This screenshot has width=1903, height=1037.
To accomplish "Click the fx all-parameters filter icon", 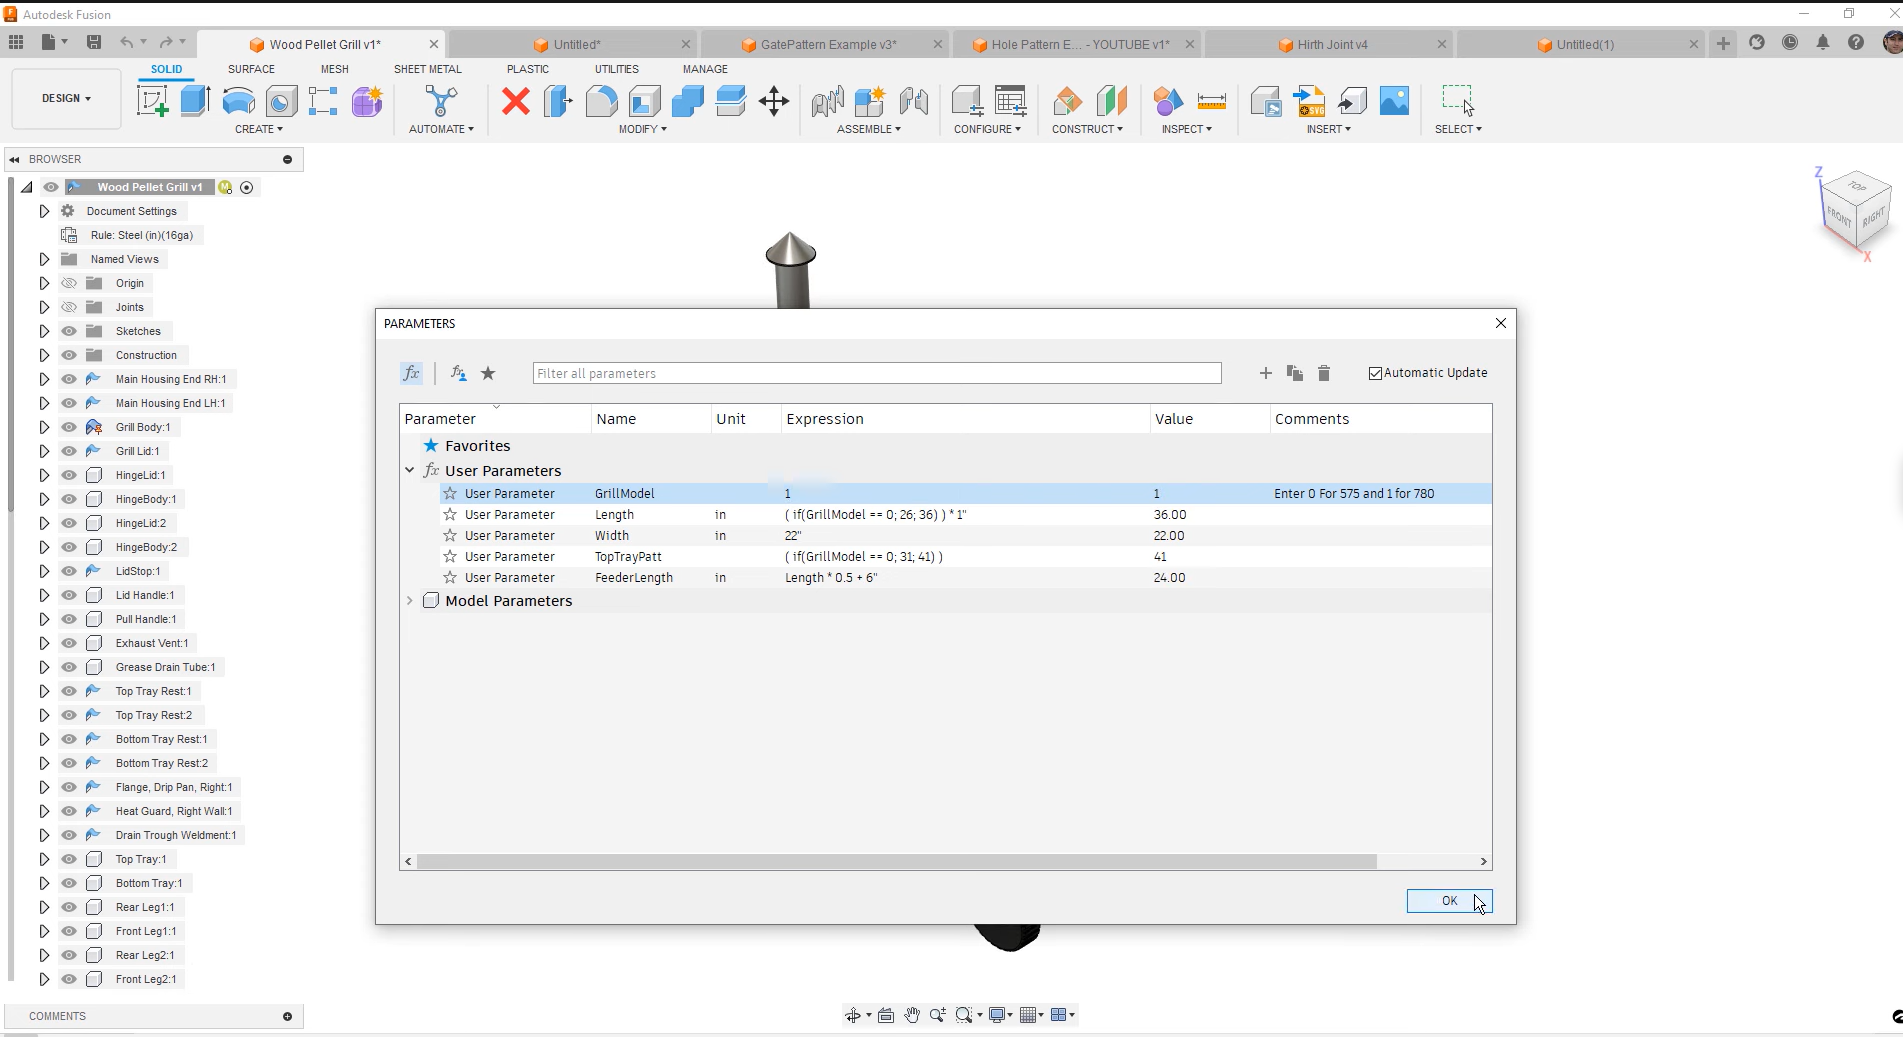I will 411,373.
